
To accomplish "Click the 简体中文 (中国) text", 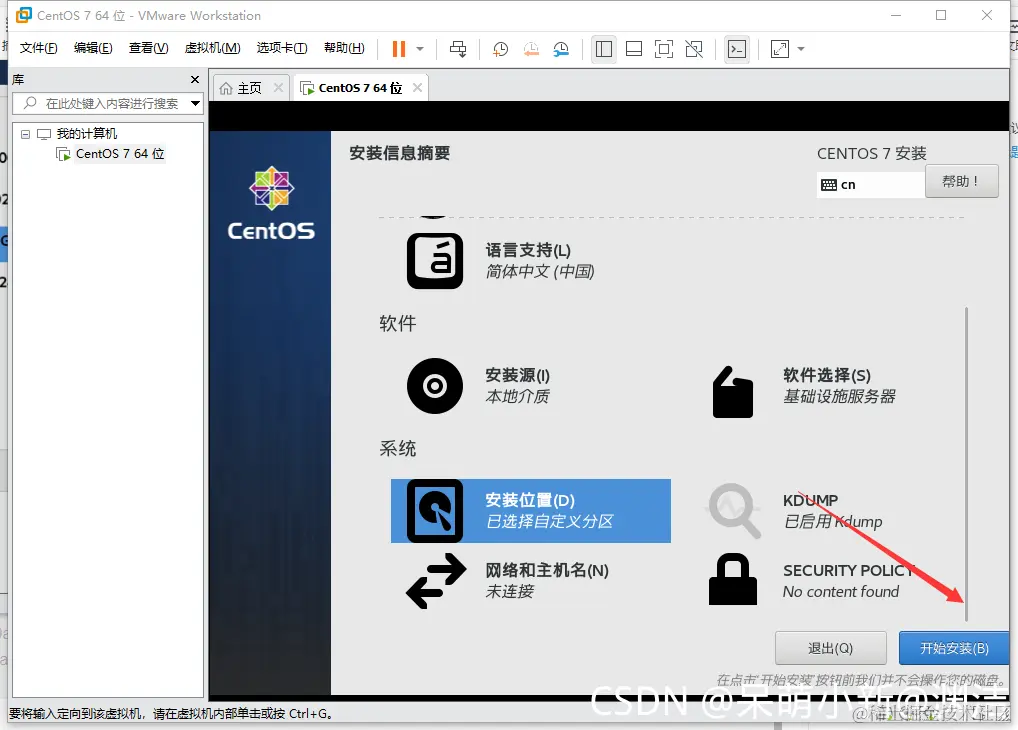I will 540,271.
